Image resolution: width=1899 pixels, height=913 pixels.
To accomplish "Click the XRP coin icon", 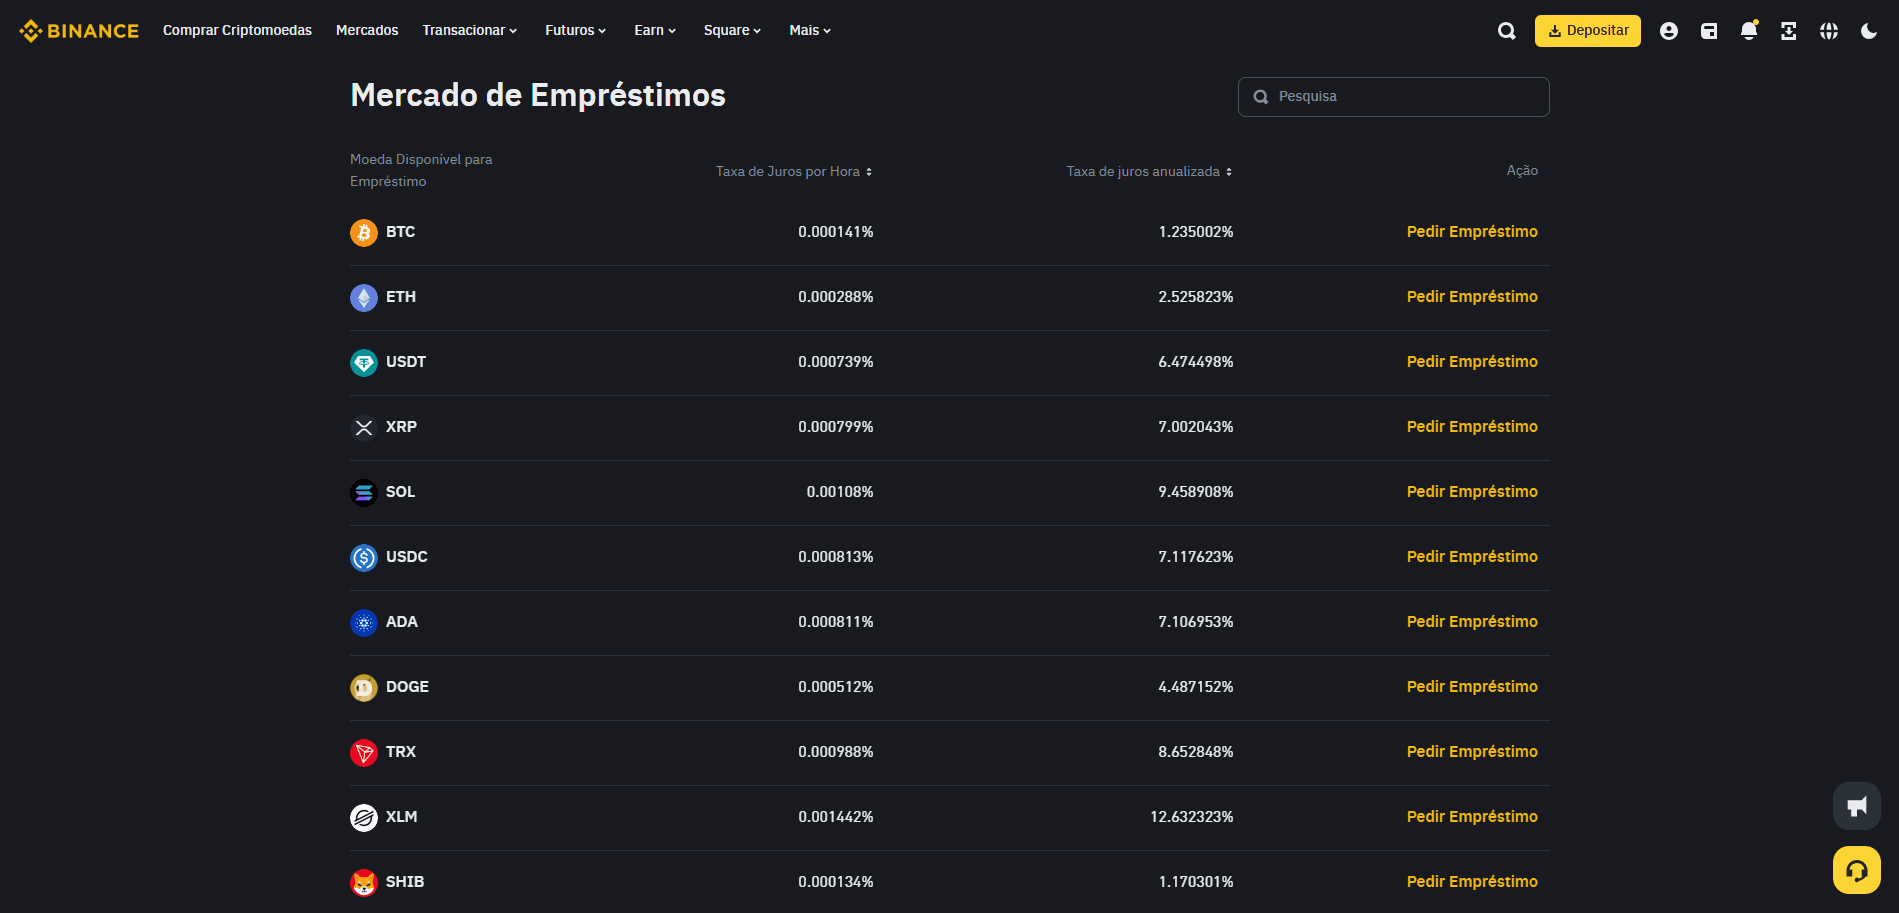I will [x=364, y=427].
